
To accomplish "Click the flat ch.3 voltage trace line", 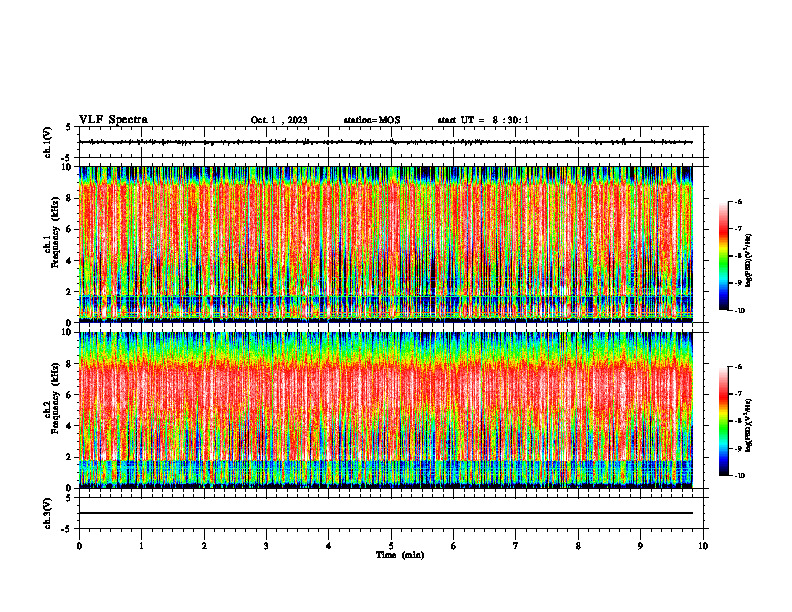I will click(386, 513).
